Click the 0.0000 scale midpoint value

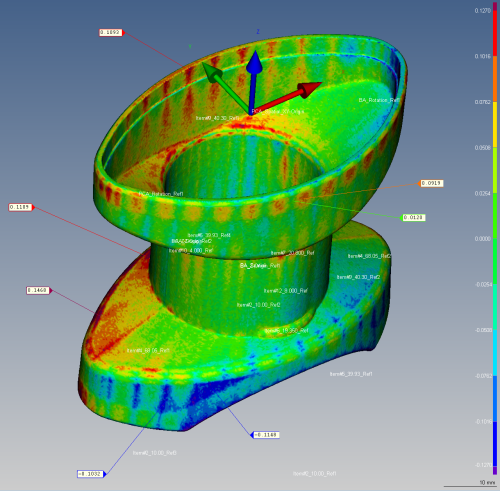(x=483, y=239)
